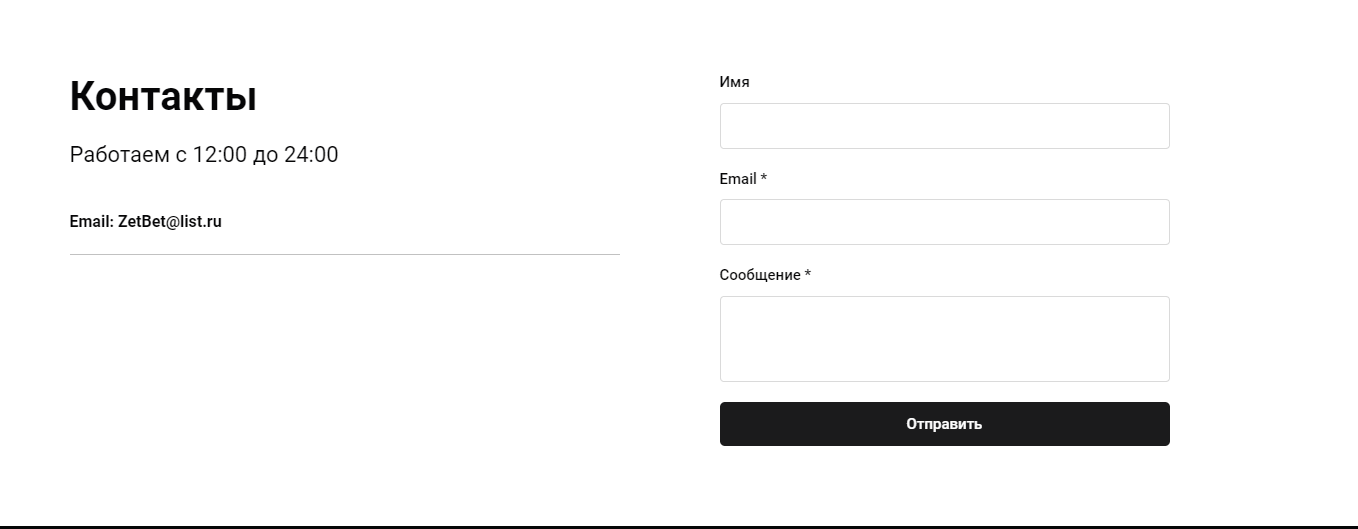Click the Email * label above the field
Viewport: 1358px width, 529px height.
[x=742, y=179]
